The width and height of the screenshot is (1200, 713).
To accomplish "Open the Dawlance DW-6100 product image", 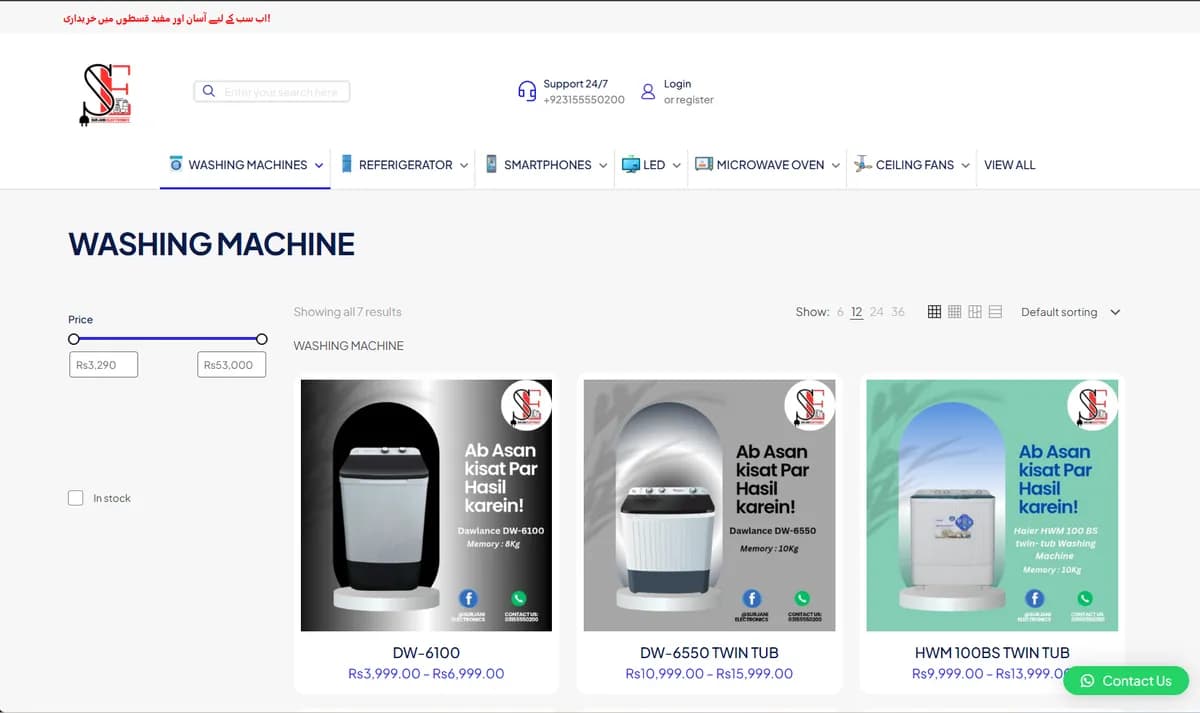I will click(426, 505).
